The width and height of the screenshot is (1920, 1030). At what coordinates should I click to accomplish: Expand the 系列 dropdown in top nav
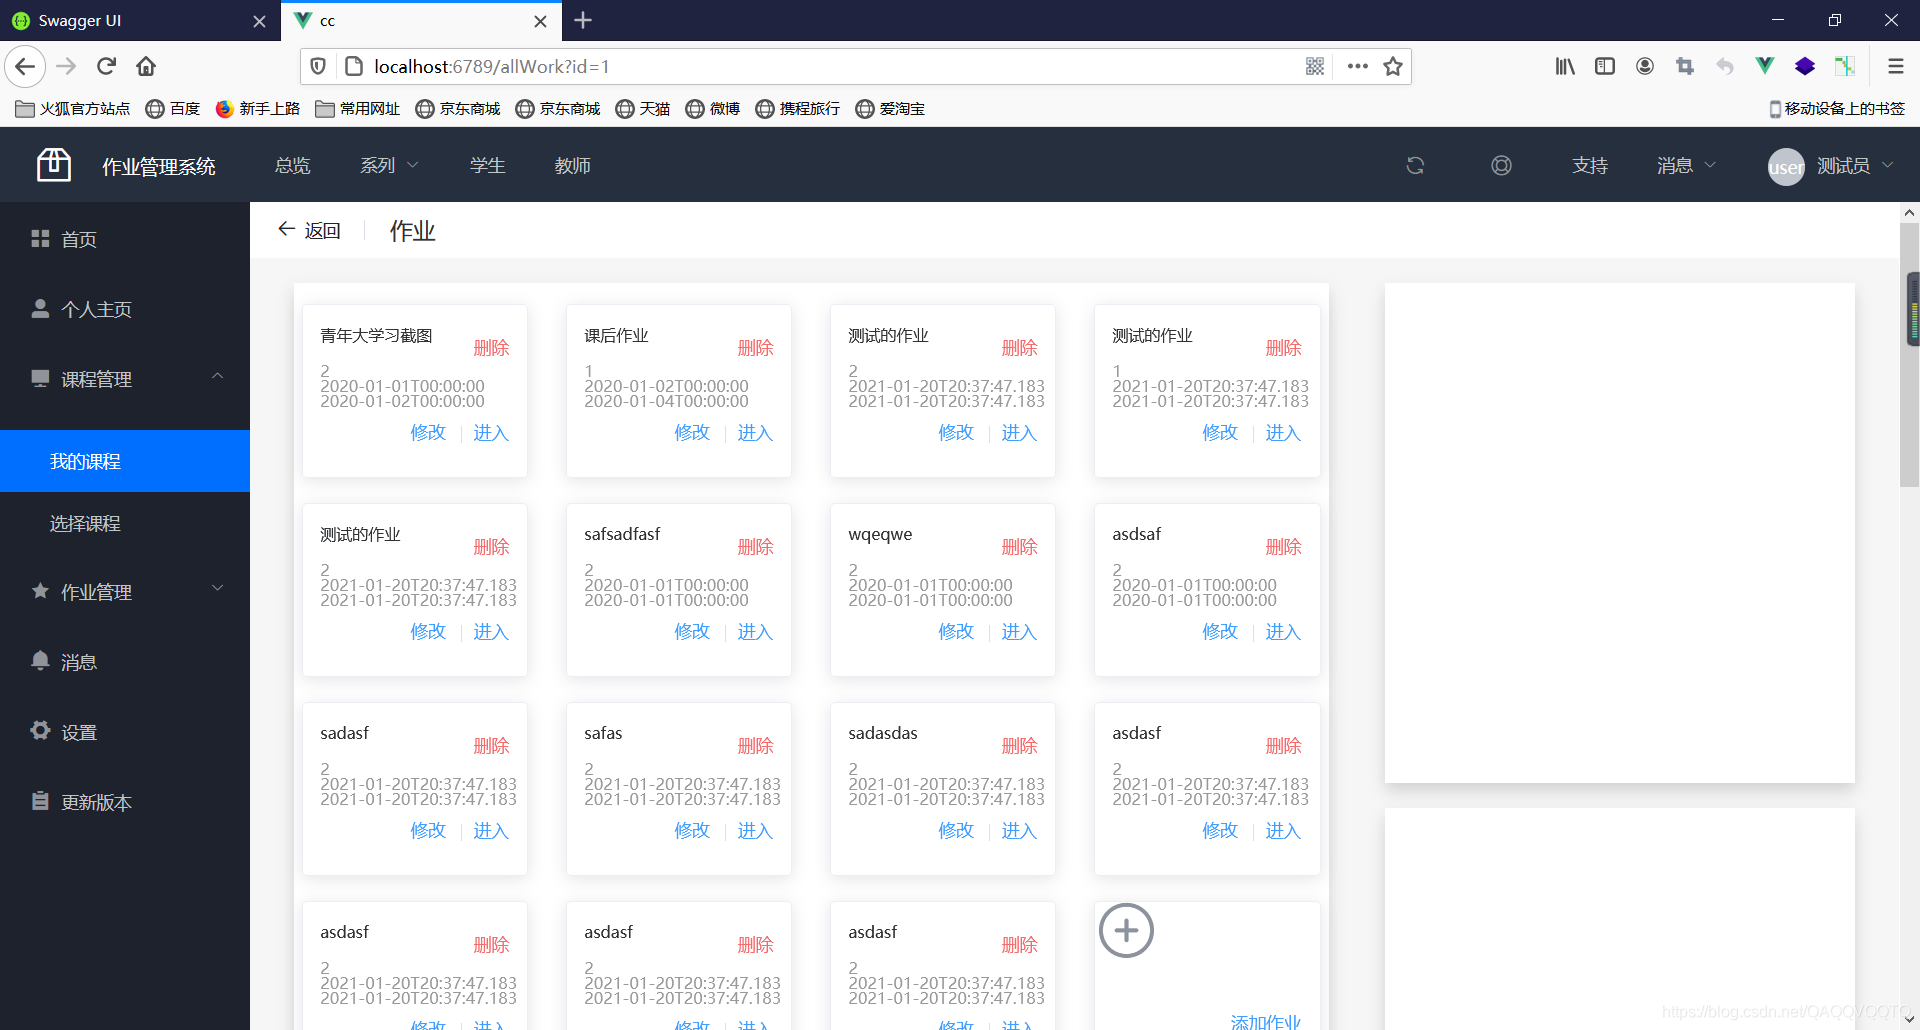click(389, 165)
